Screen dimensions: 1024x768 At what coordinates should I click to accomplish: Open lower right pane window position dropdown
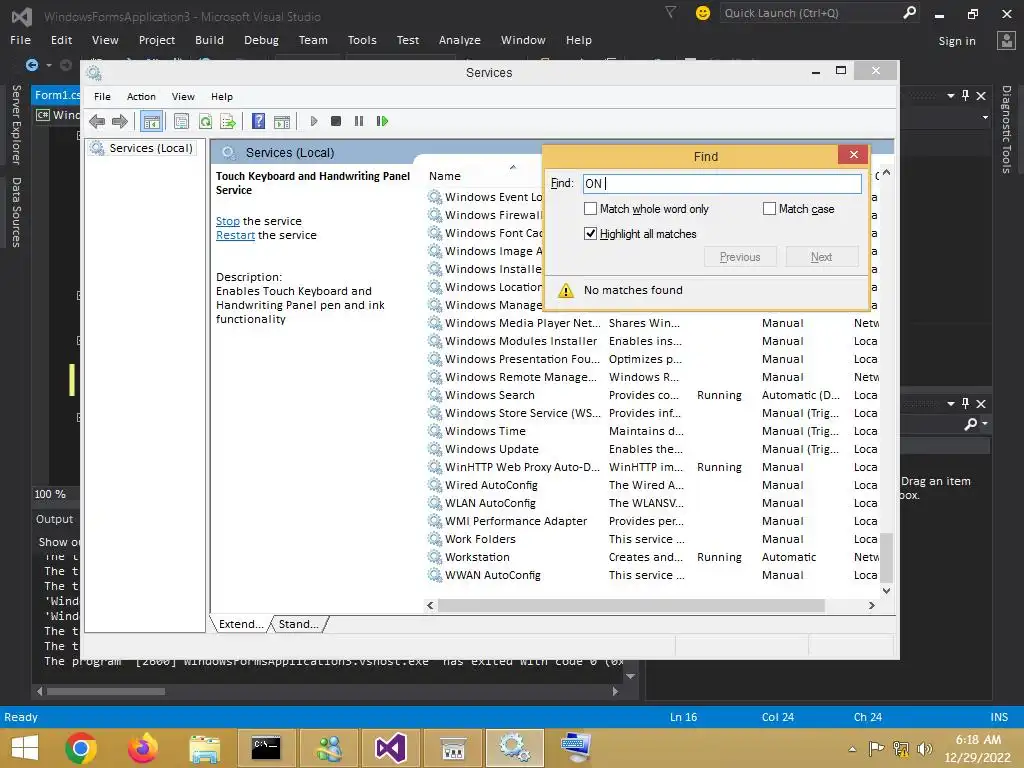coord(951,404)
